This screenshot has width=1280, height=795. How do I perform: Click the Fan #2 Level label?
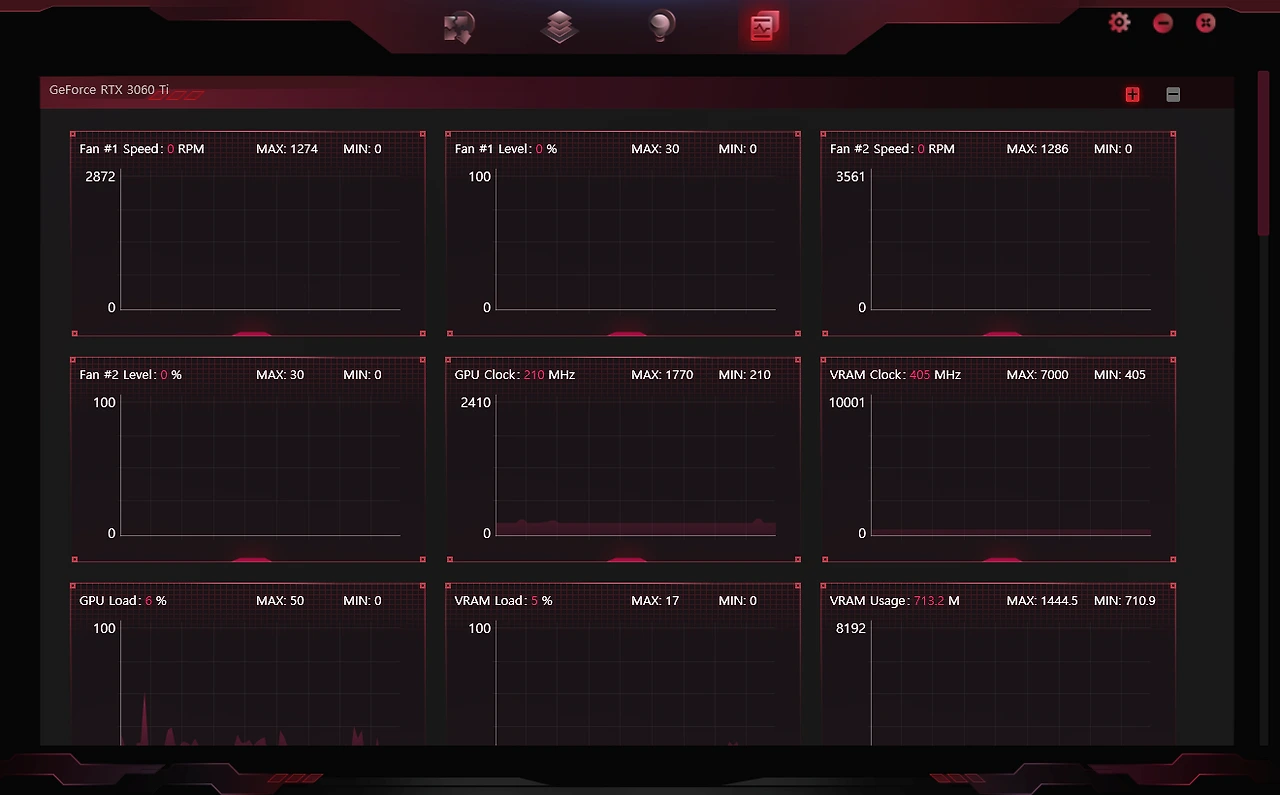click(119, 375)
